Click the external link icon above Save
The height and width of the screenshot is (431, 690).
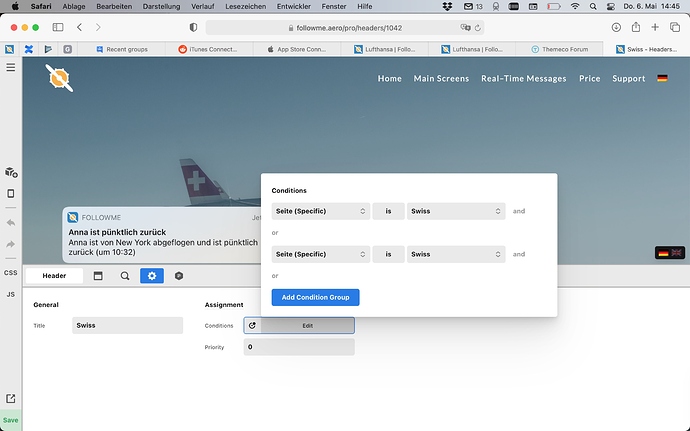coord(11,399)
